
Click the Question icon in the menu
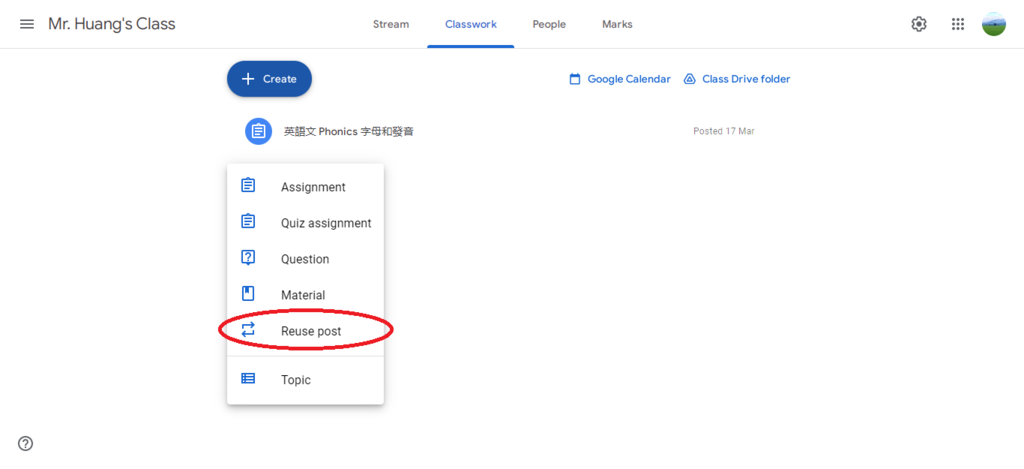(248, 258)
